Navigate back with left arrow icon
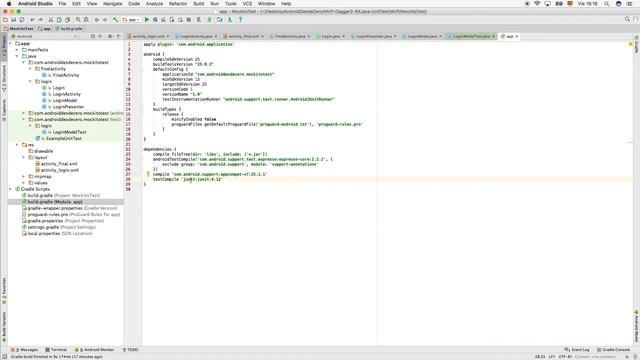This screenshot has height=360, width=640. pyautogui.click(x=97, y=20)
